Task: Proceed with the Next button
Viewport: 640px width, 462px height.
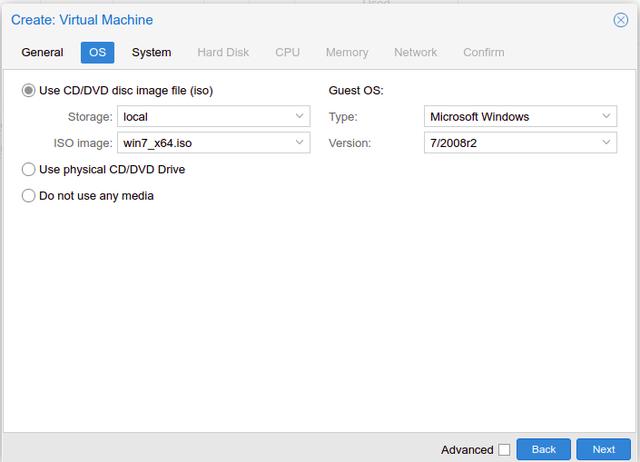Action: pyautogui.click(x=604, y=449)
